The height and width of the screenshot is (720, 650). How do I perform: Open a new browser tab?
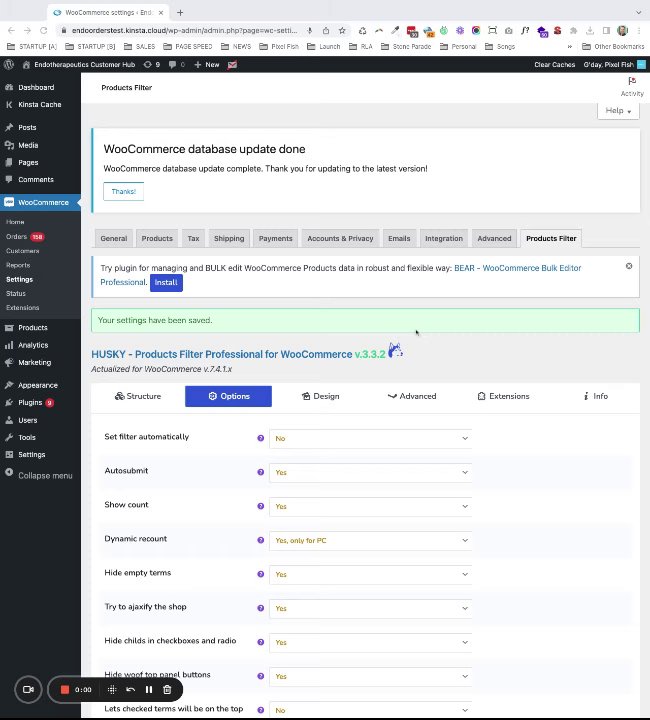point(180,12)
